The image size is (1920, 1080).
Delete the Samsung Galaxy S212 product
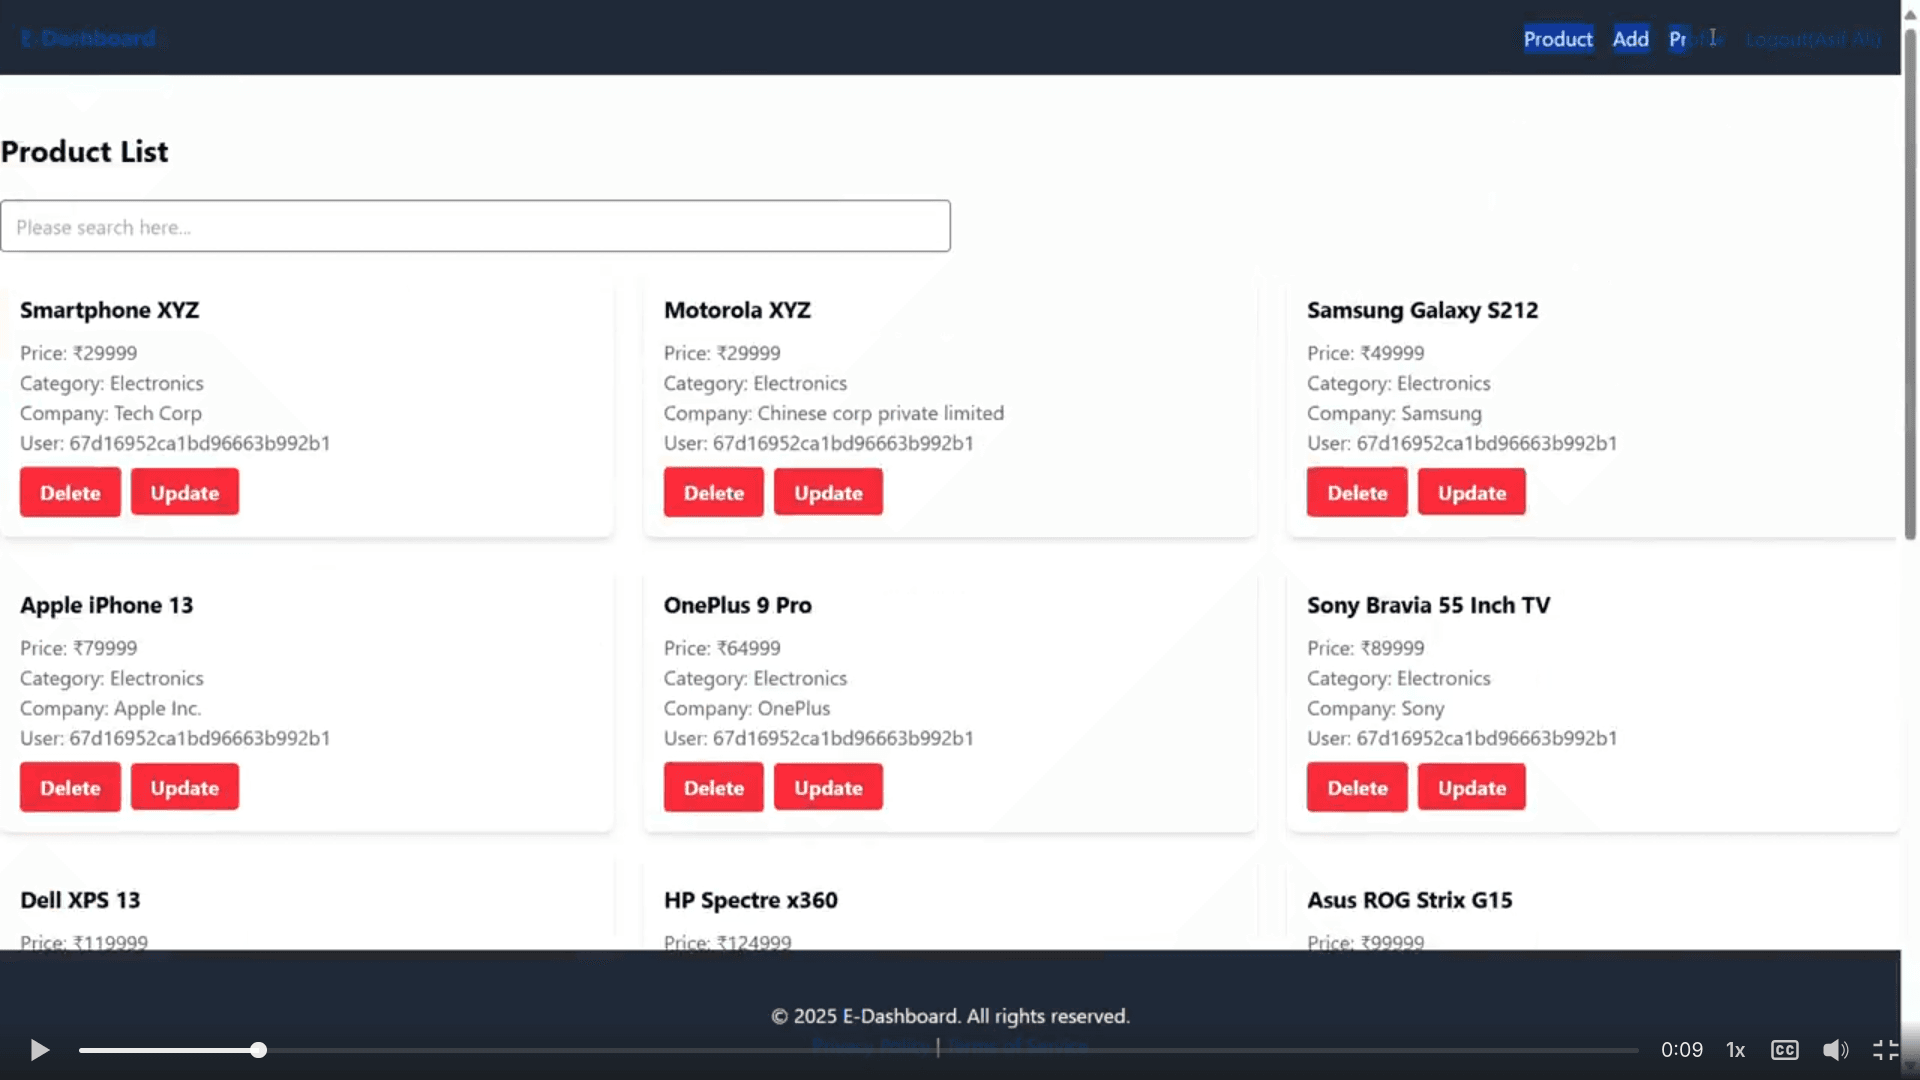pyautogui.click(x=1357, y=492)
